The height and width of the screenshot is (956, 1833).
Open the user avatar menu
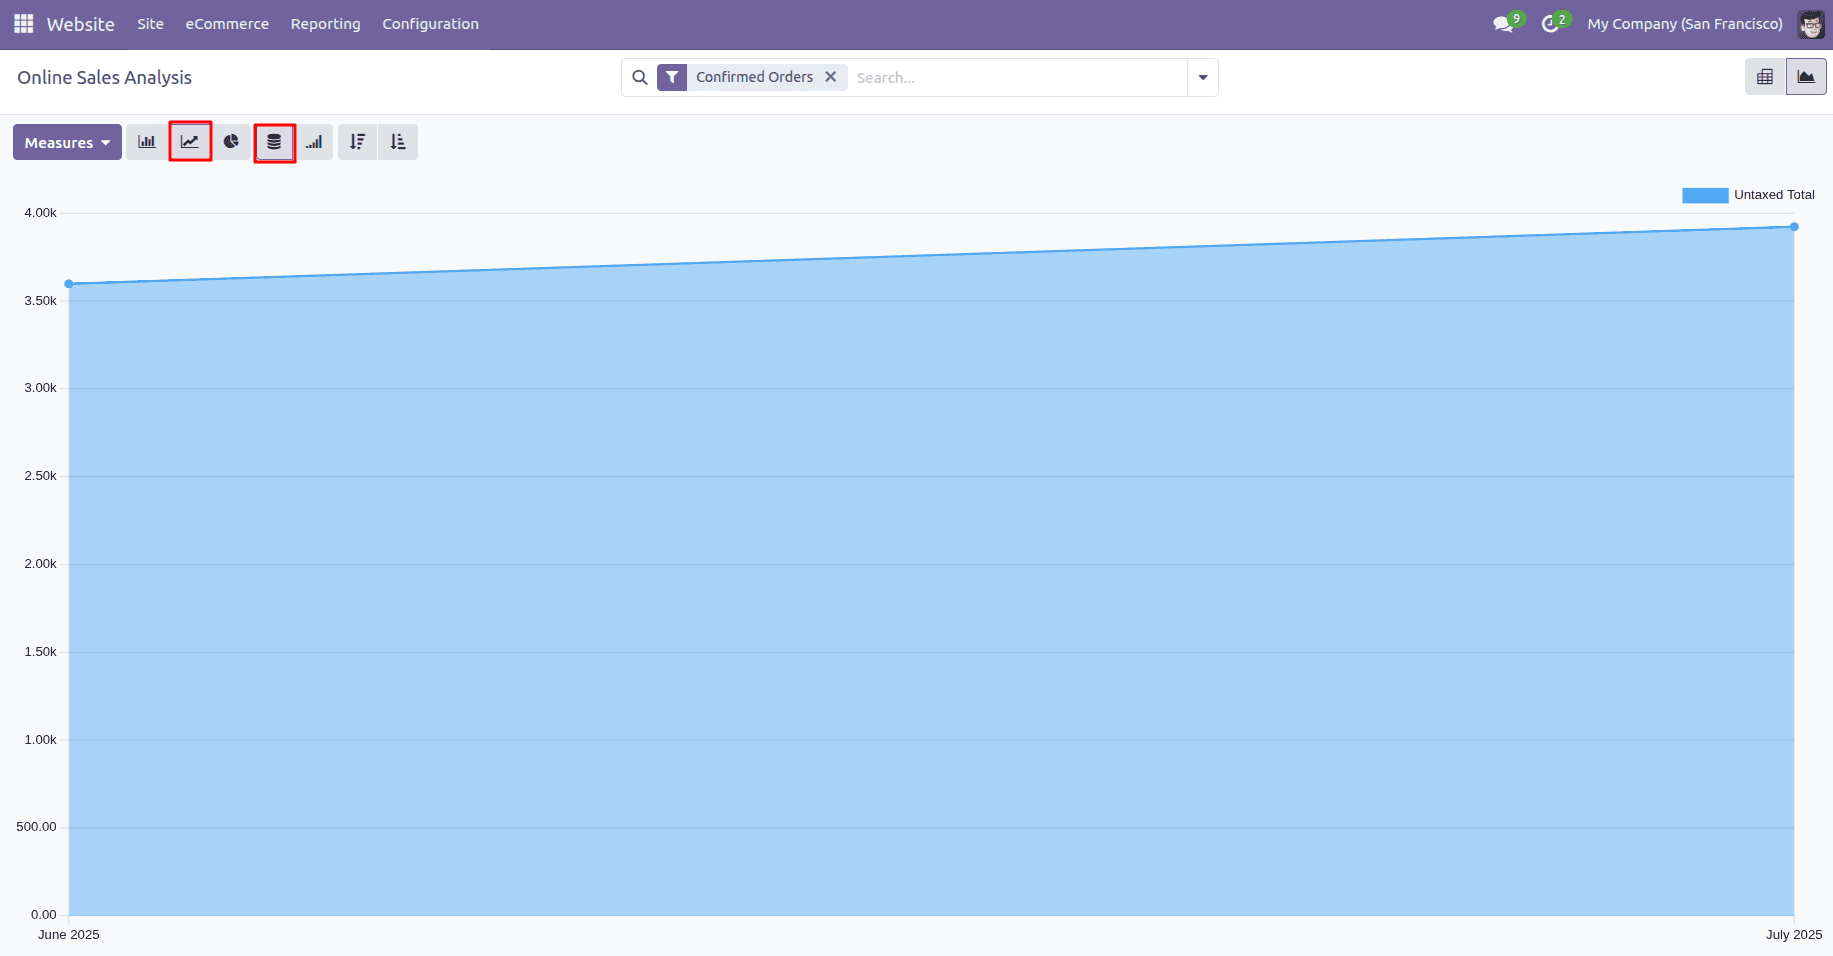tap(1811, 24)
